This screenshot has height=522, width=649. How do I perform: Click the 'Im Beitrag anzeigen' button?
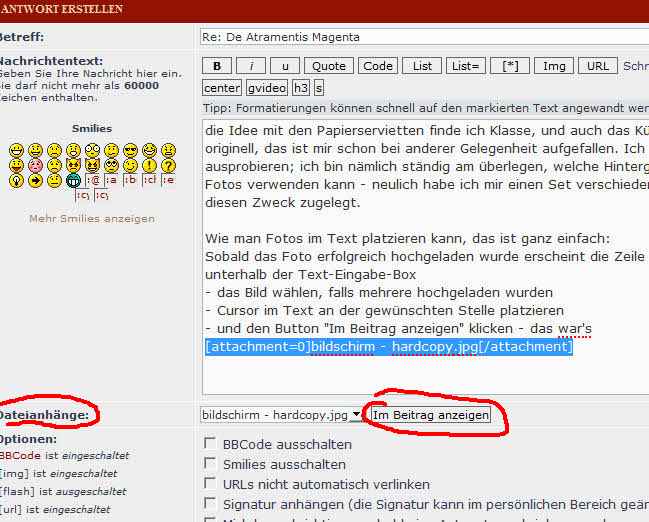(430, 415)
